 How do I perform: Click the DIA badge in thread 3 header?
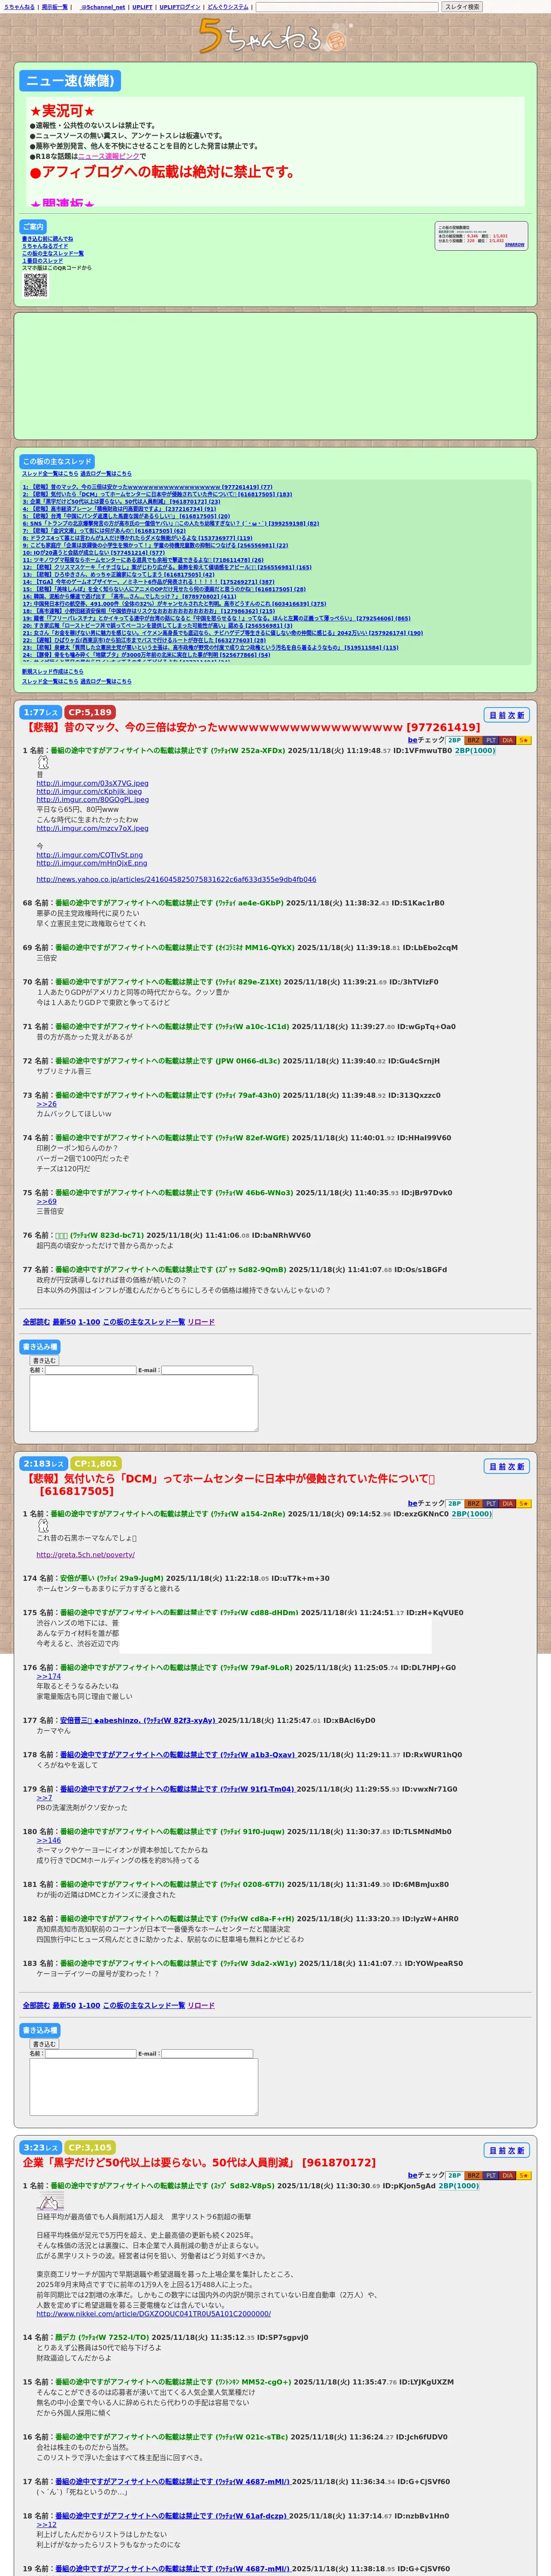click(x=507, y=2175)
